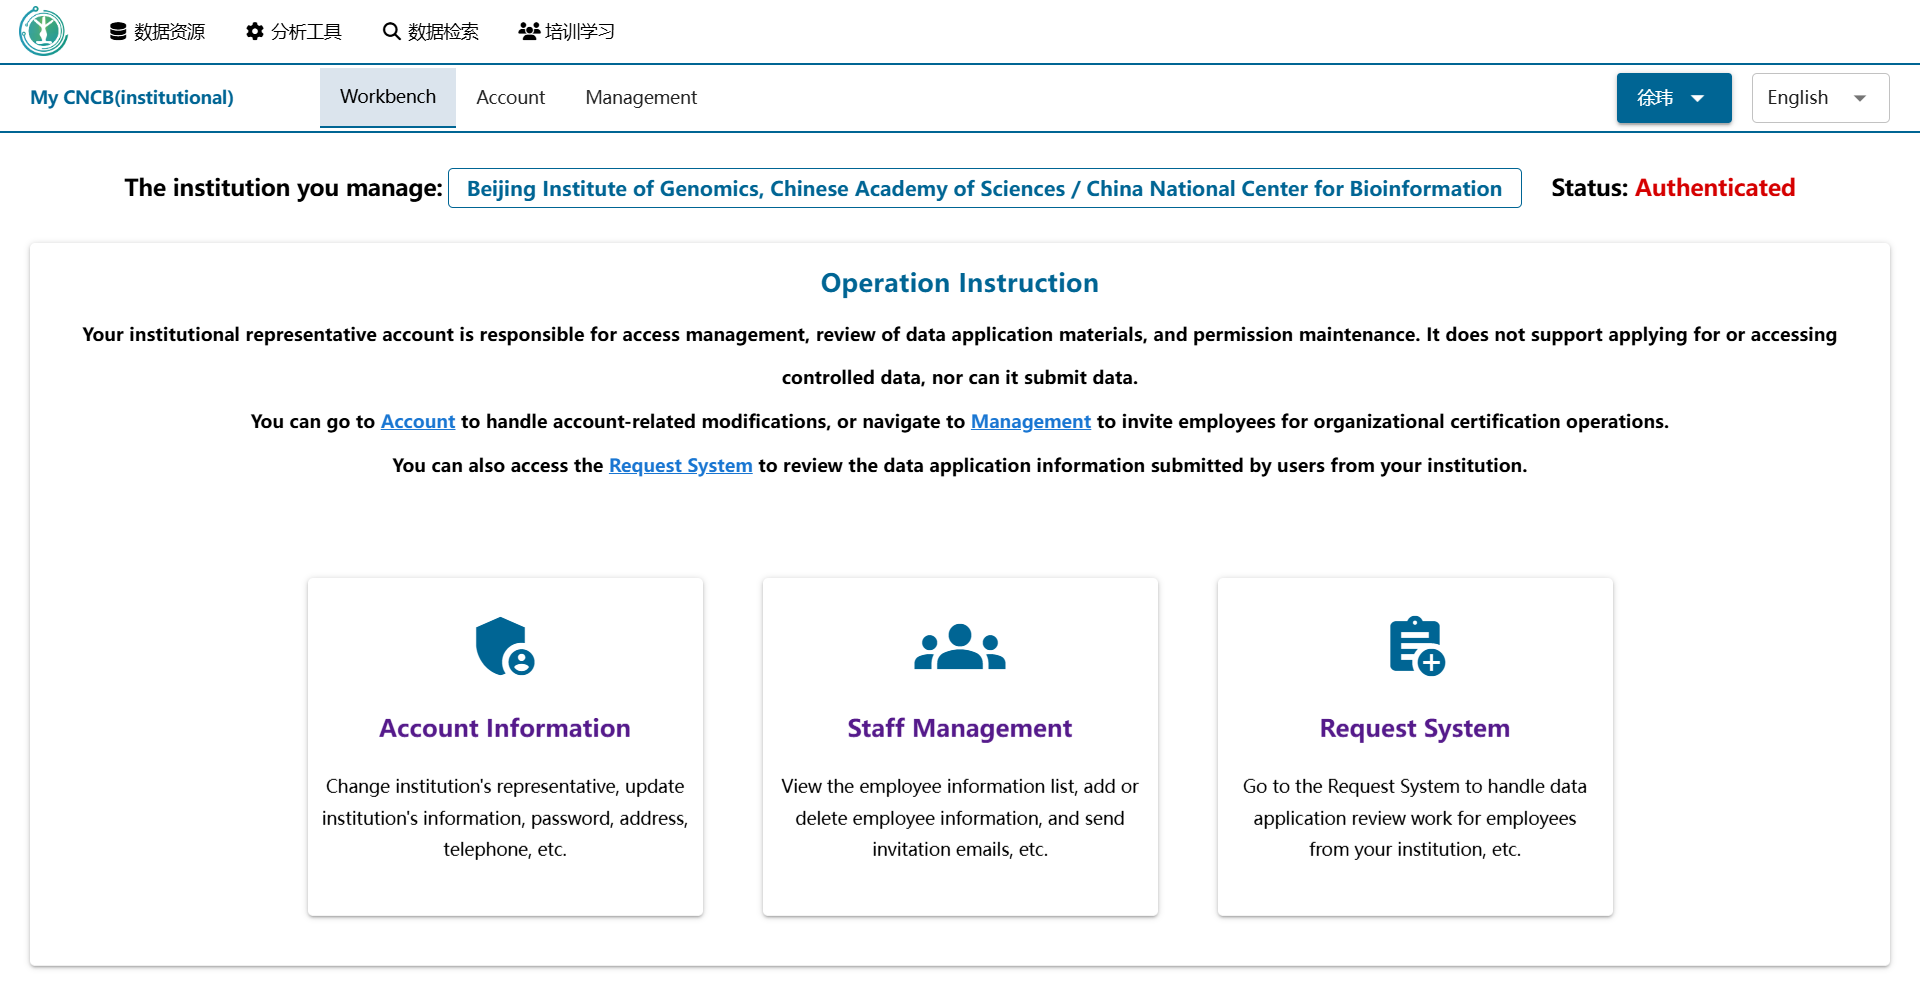Switch to the Management tab
The image size is (1920, 995).
pyautogui.click(x=641, y=97)
